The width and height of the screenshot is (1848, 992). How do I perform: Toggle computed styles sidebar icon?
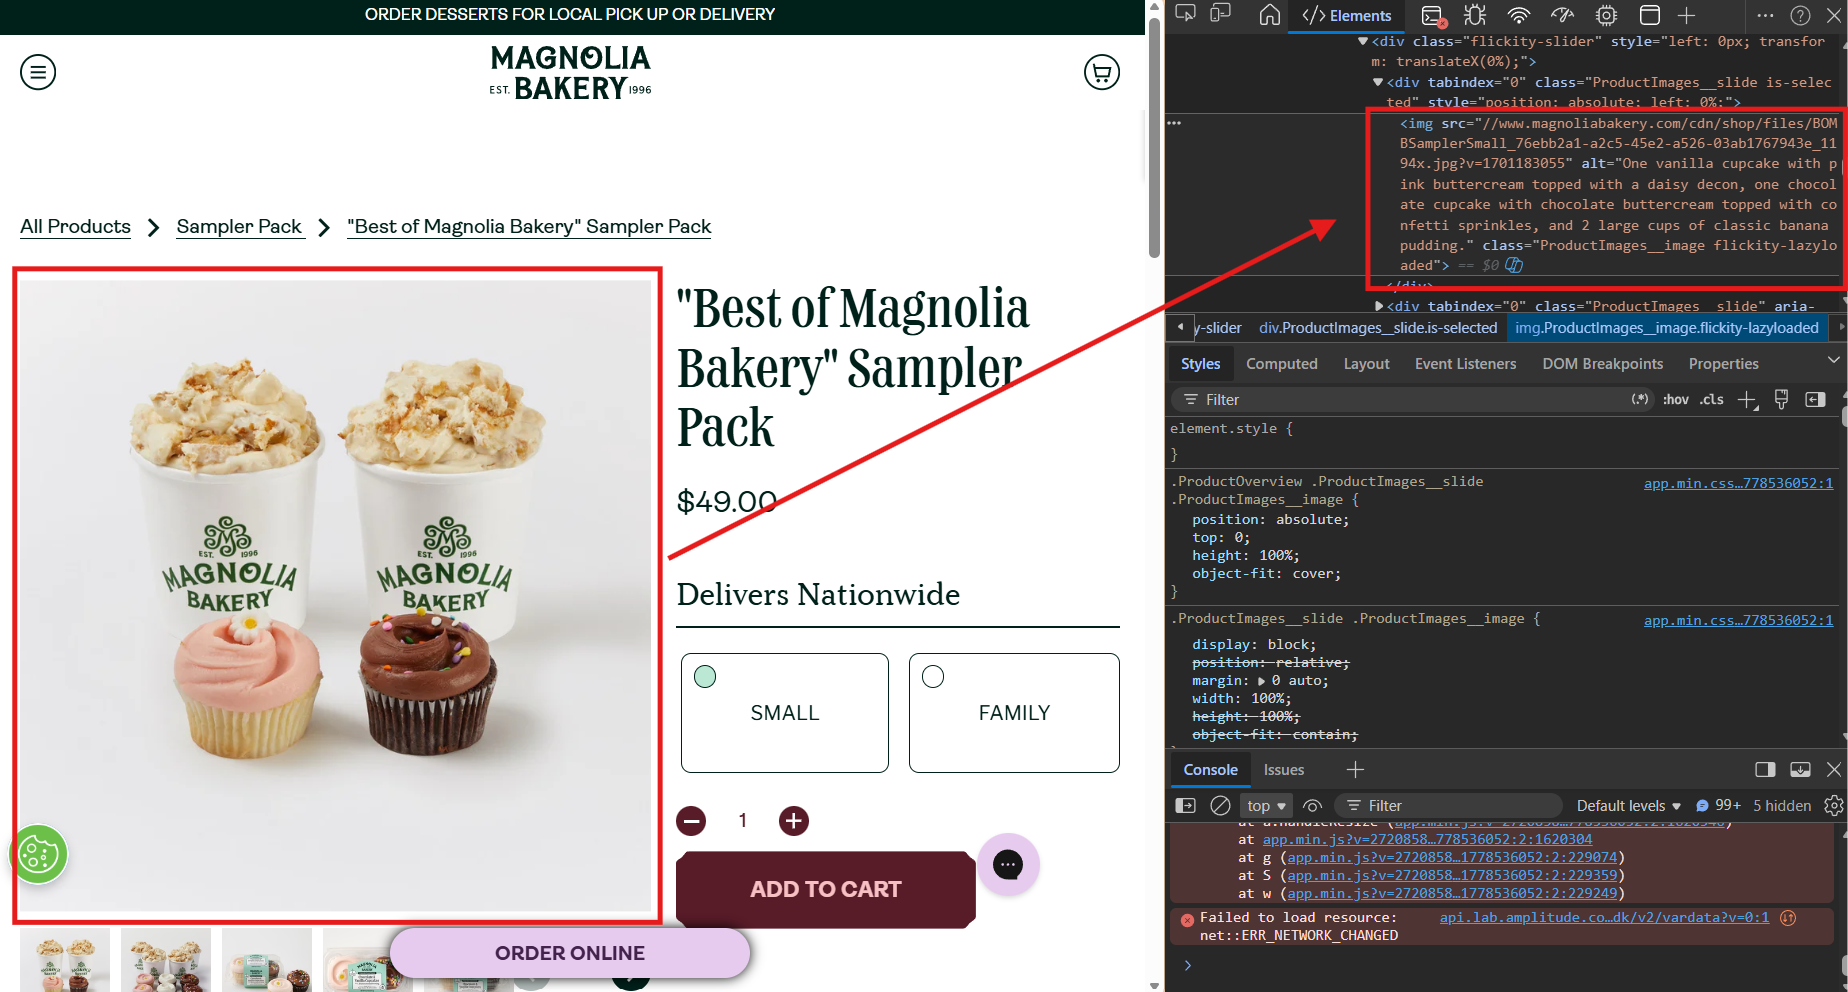[1815, 400]
